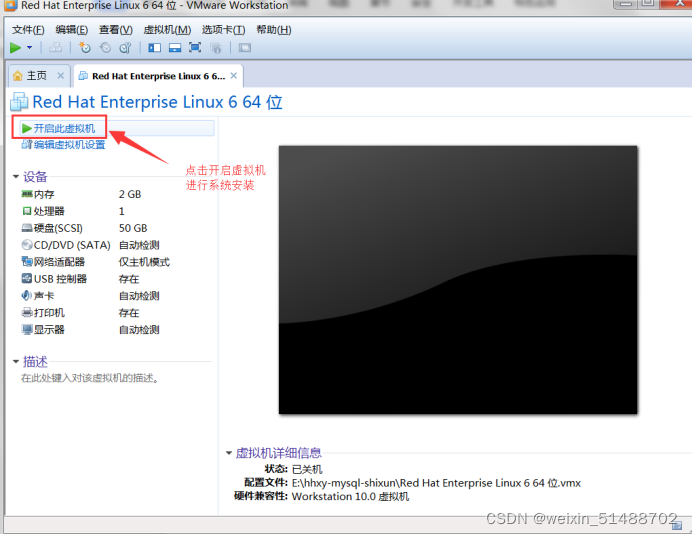Toggle the thumbnail bar view icon
Screen dimensions: 692x535
[x=175, y=48]
